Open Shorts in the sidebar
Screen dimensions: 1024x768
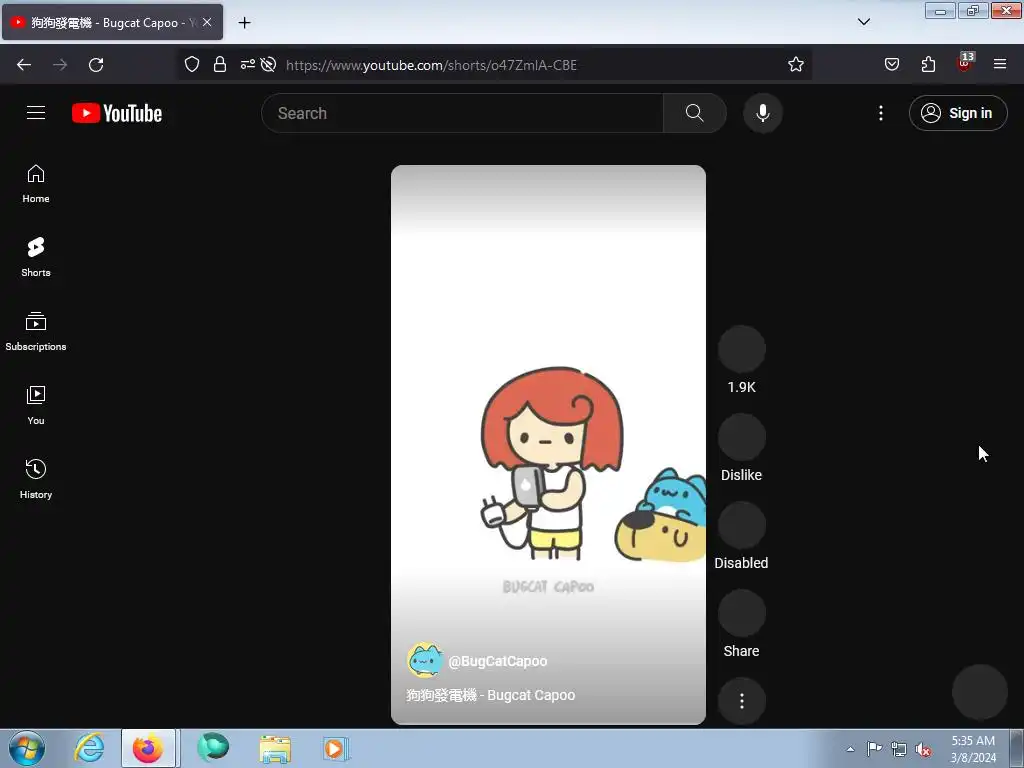[x=36, y=257]
